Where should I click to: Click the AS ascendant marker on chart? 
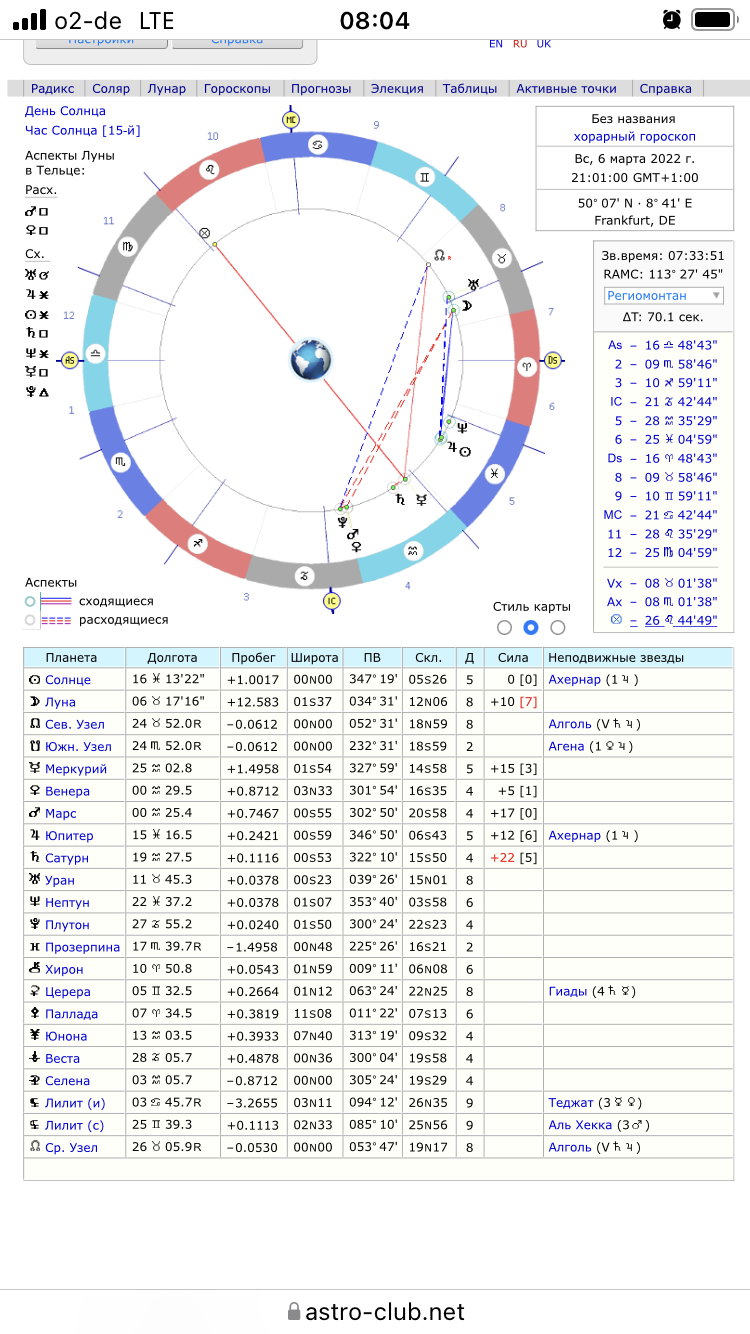(x=70, y=360)
